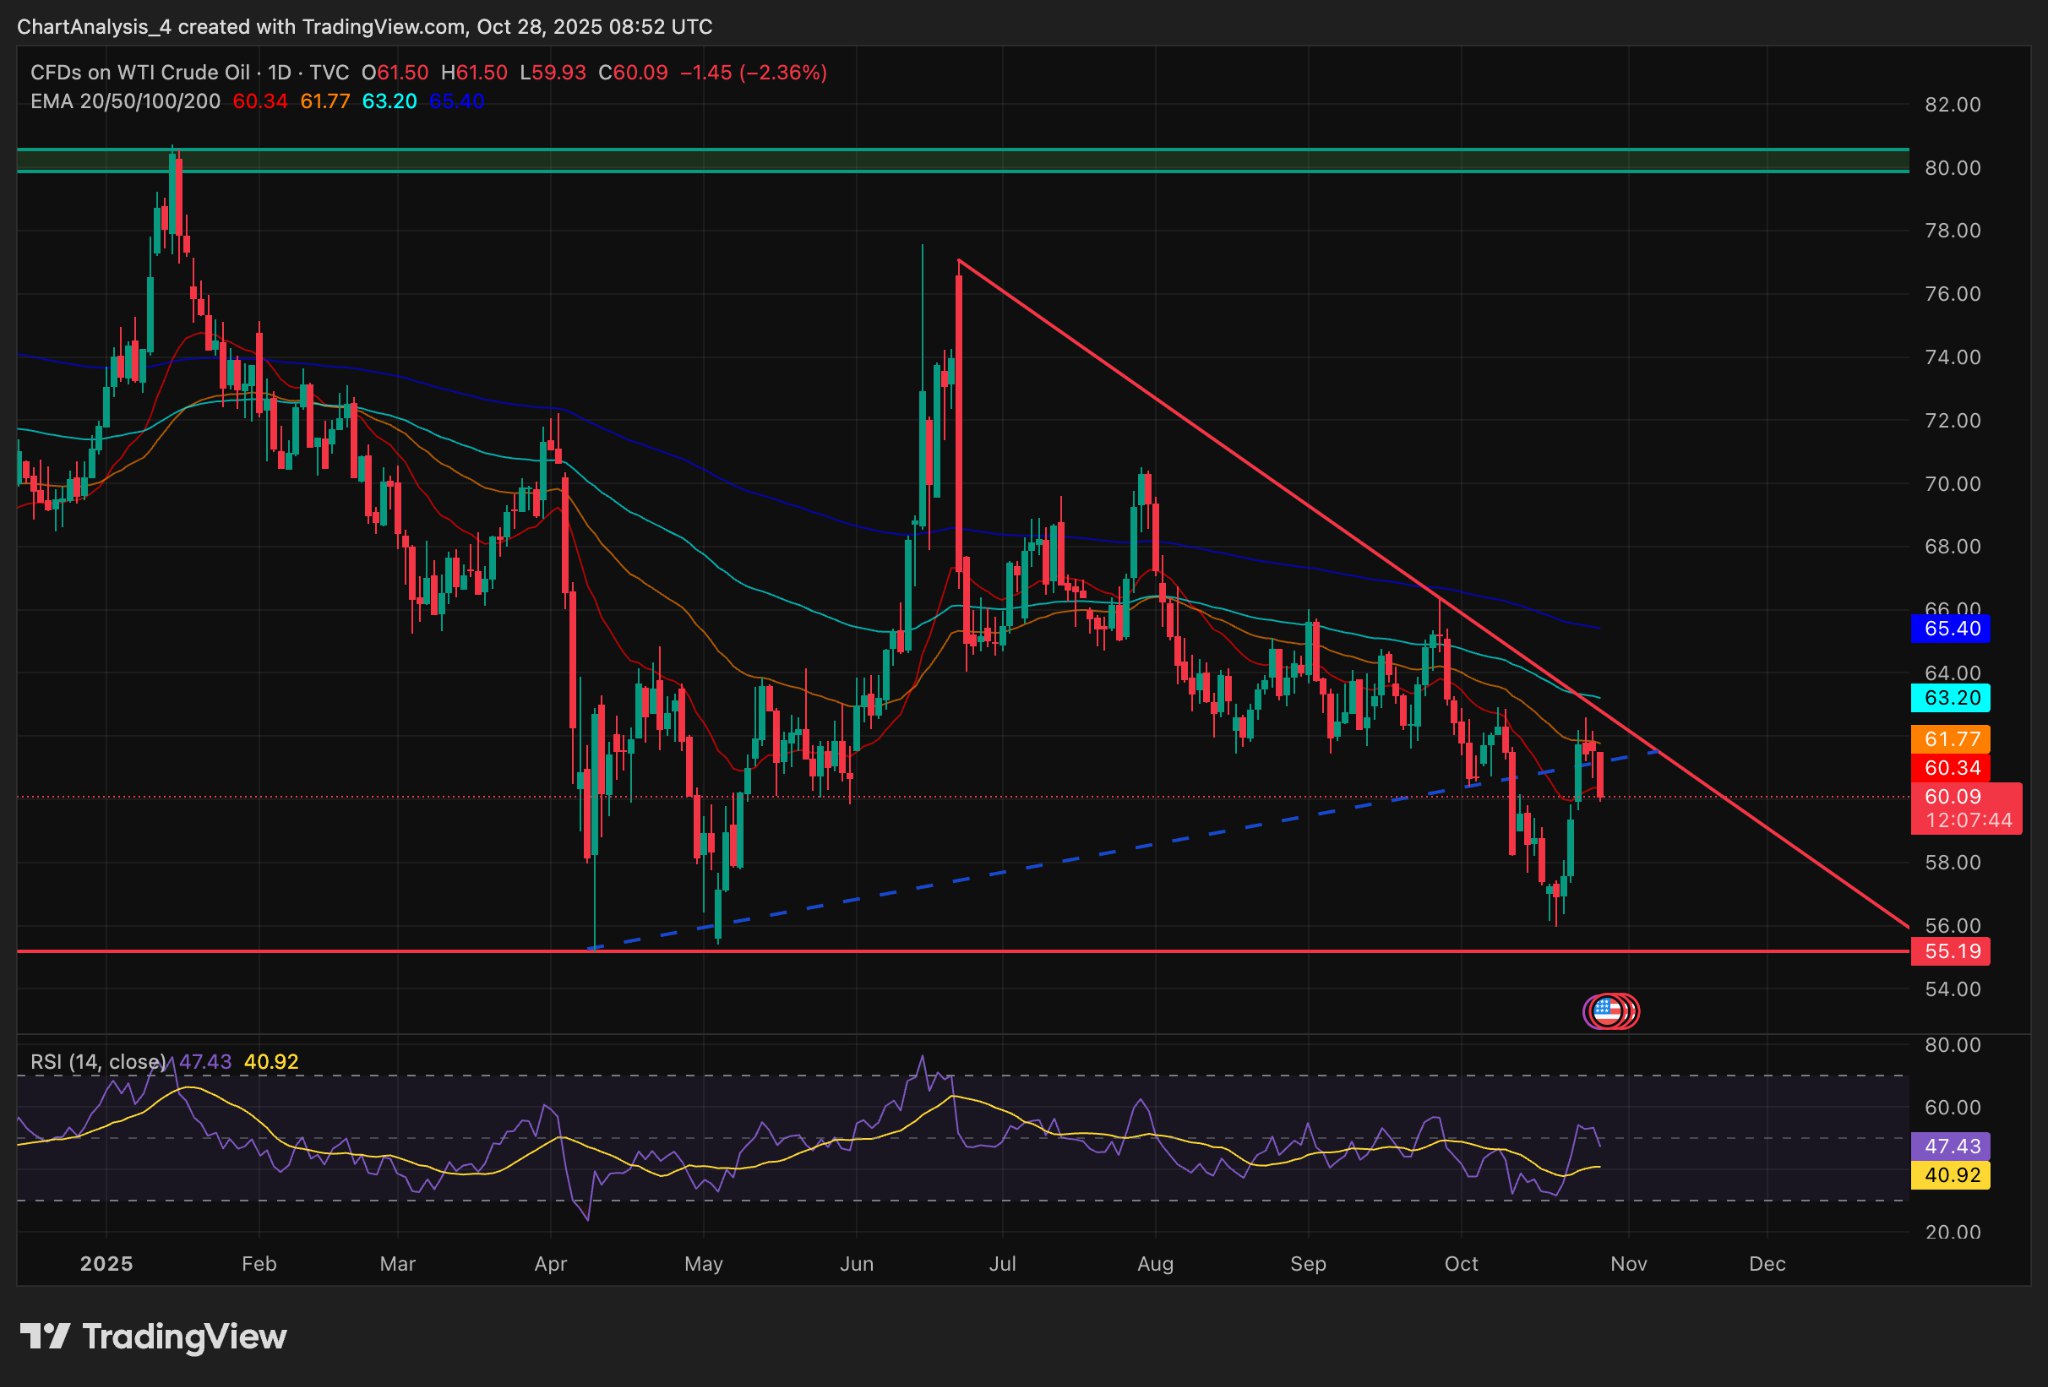Click the CFDs on WTI Crude Oil title
The width and height of the screenshot is (2048, 1387).
tap(140, 72)
